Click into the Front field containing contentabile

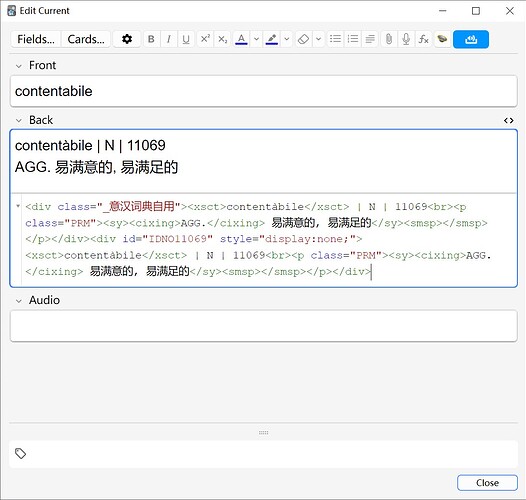263,91
